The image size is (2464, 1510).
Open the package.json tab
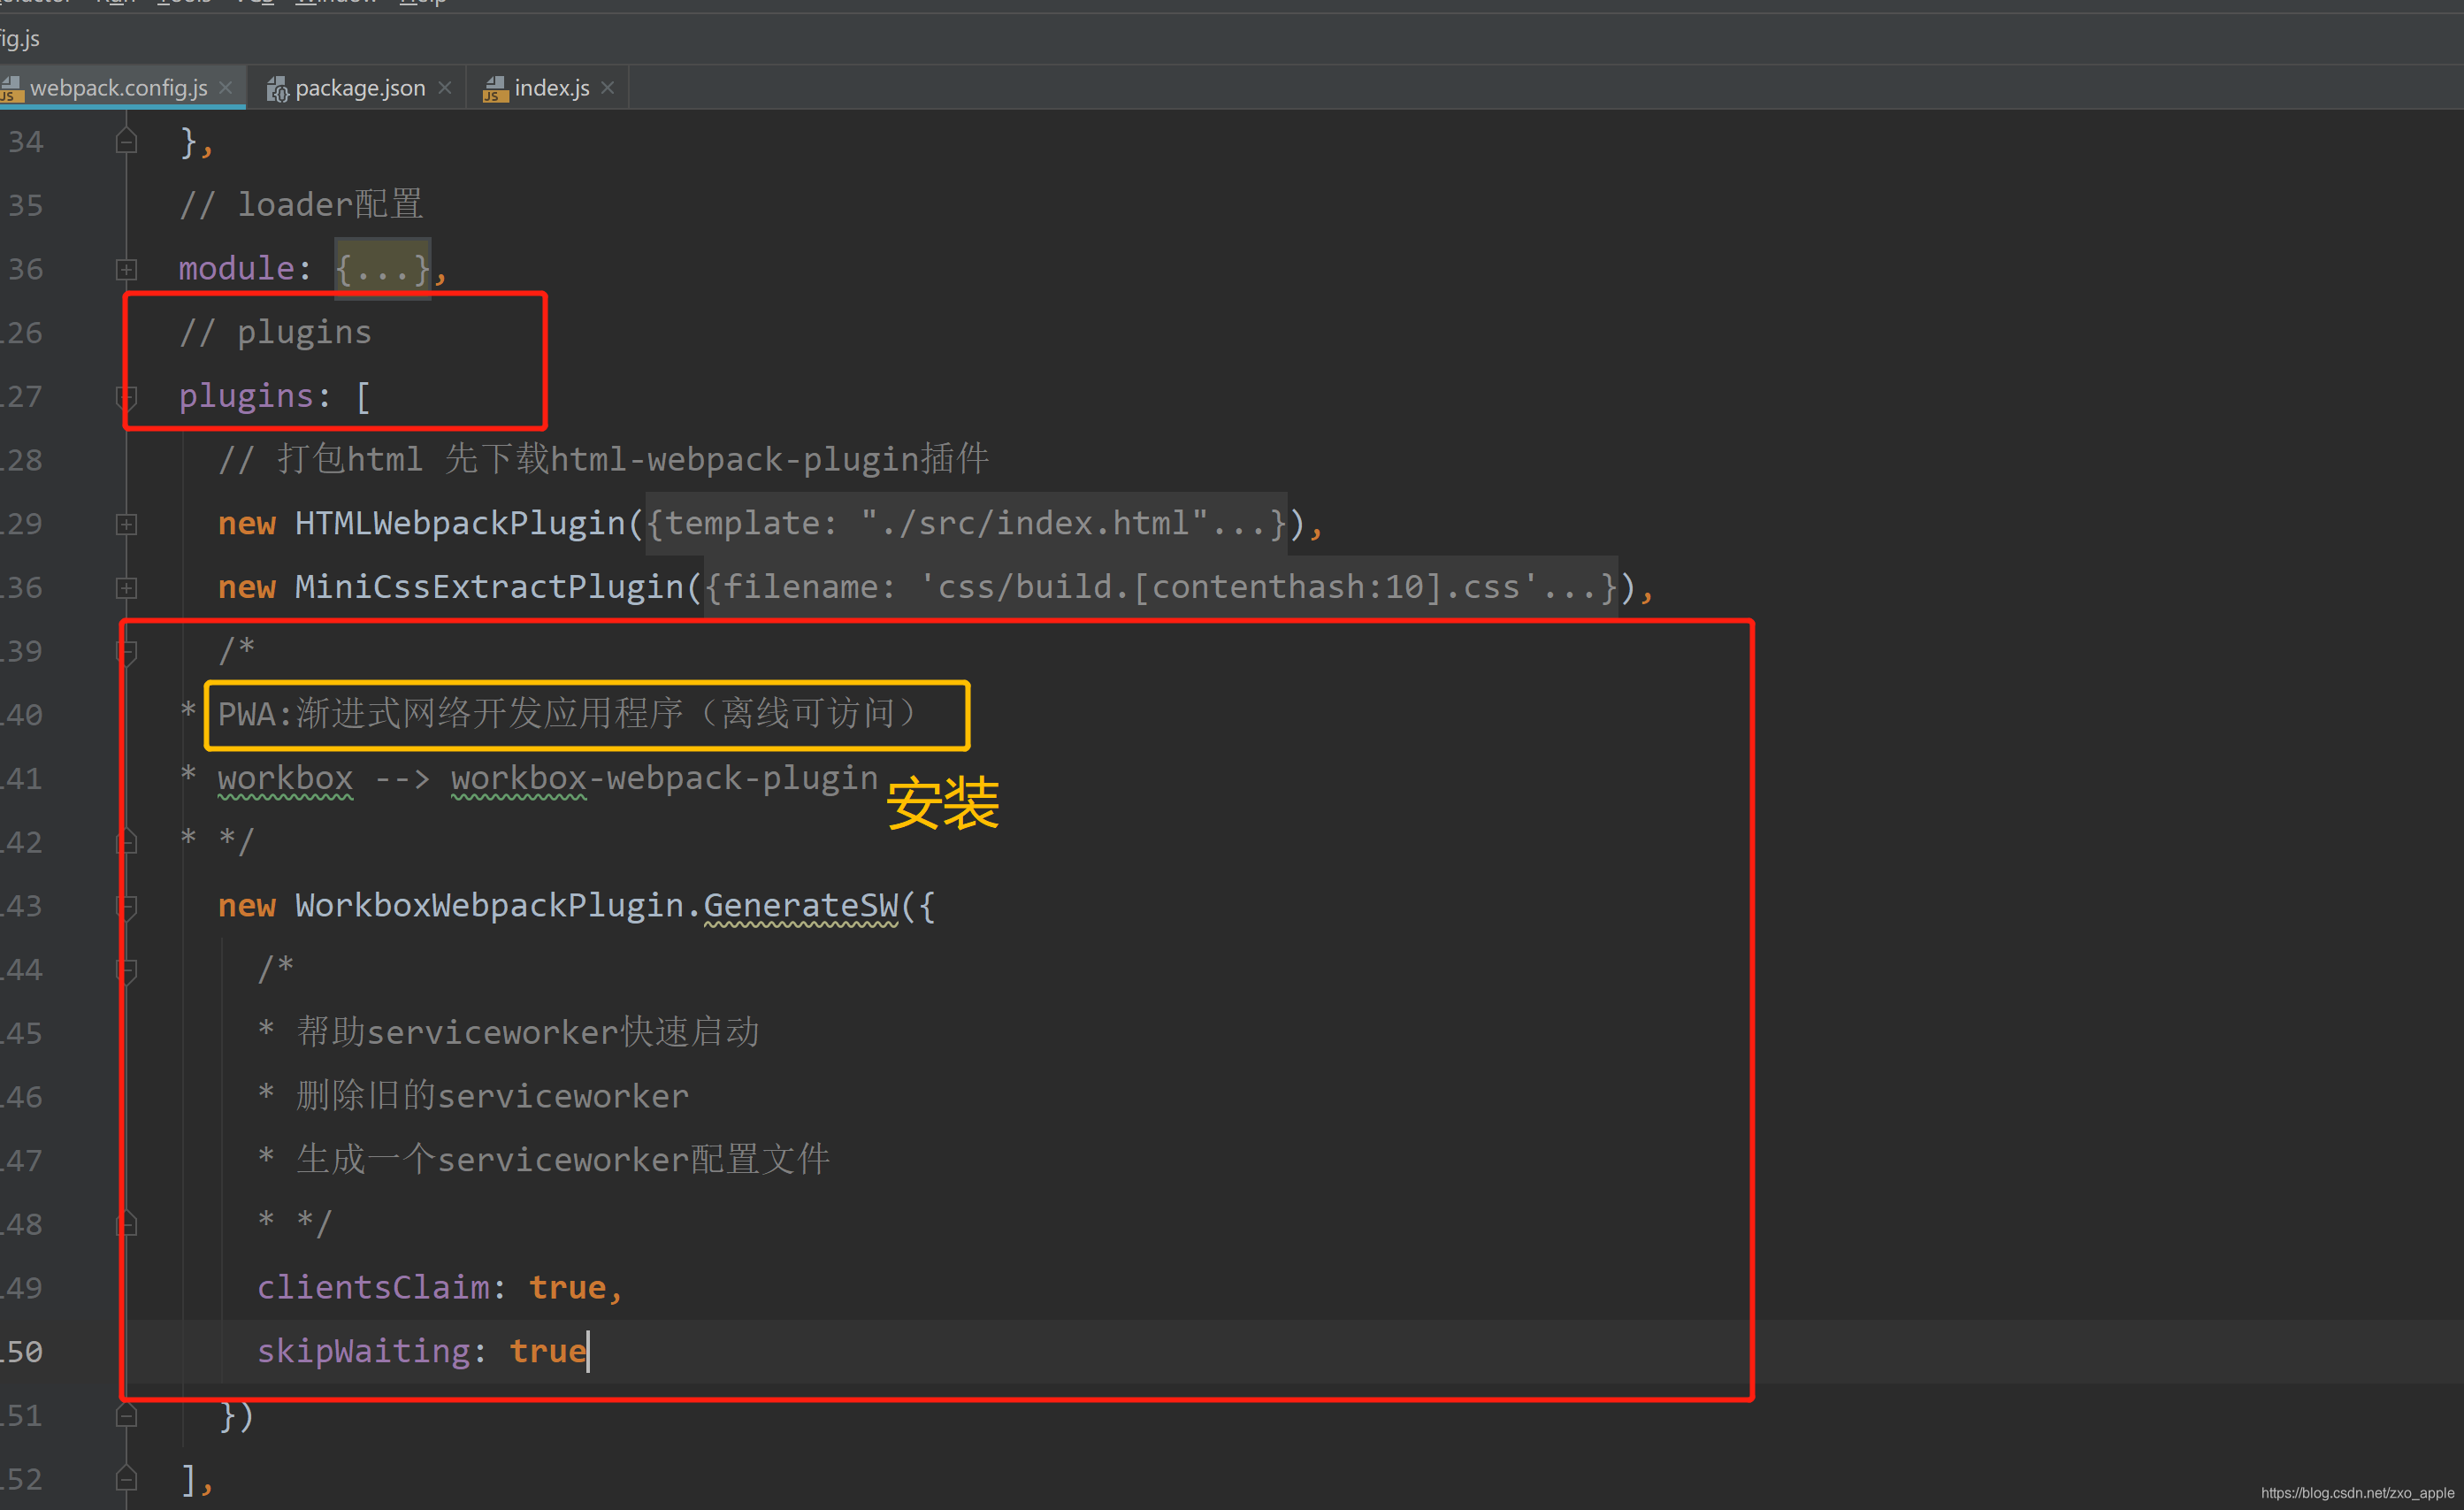pos(360,88)
